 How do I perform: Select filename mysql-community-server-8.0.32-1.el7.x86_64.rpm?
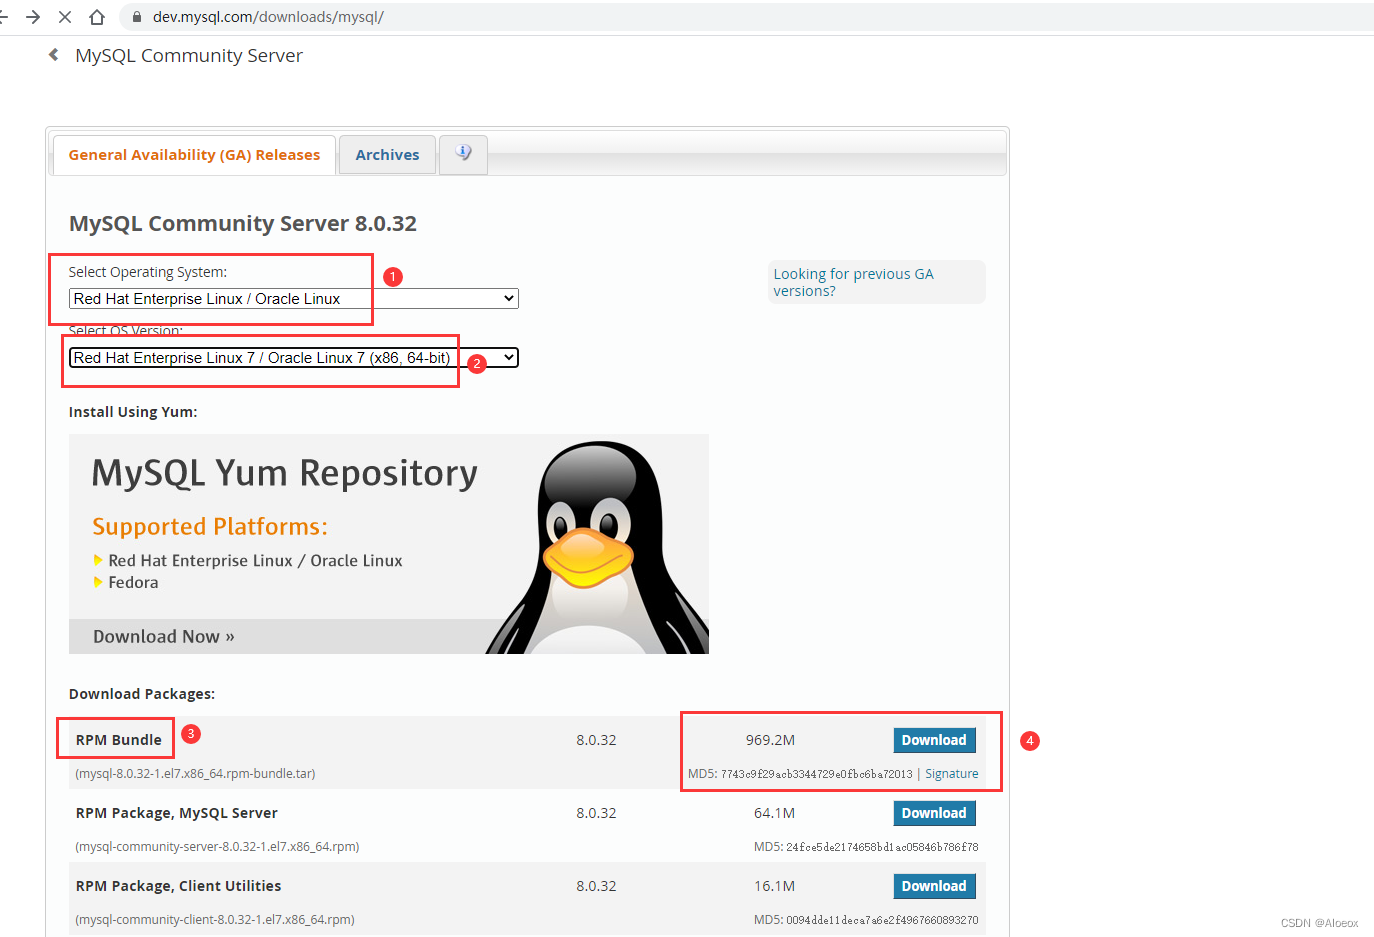pyautogui.click(x=217, y=847)
